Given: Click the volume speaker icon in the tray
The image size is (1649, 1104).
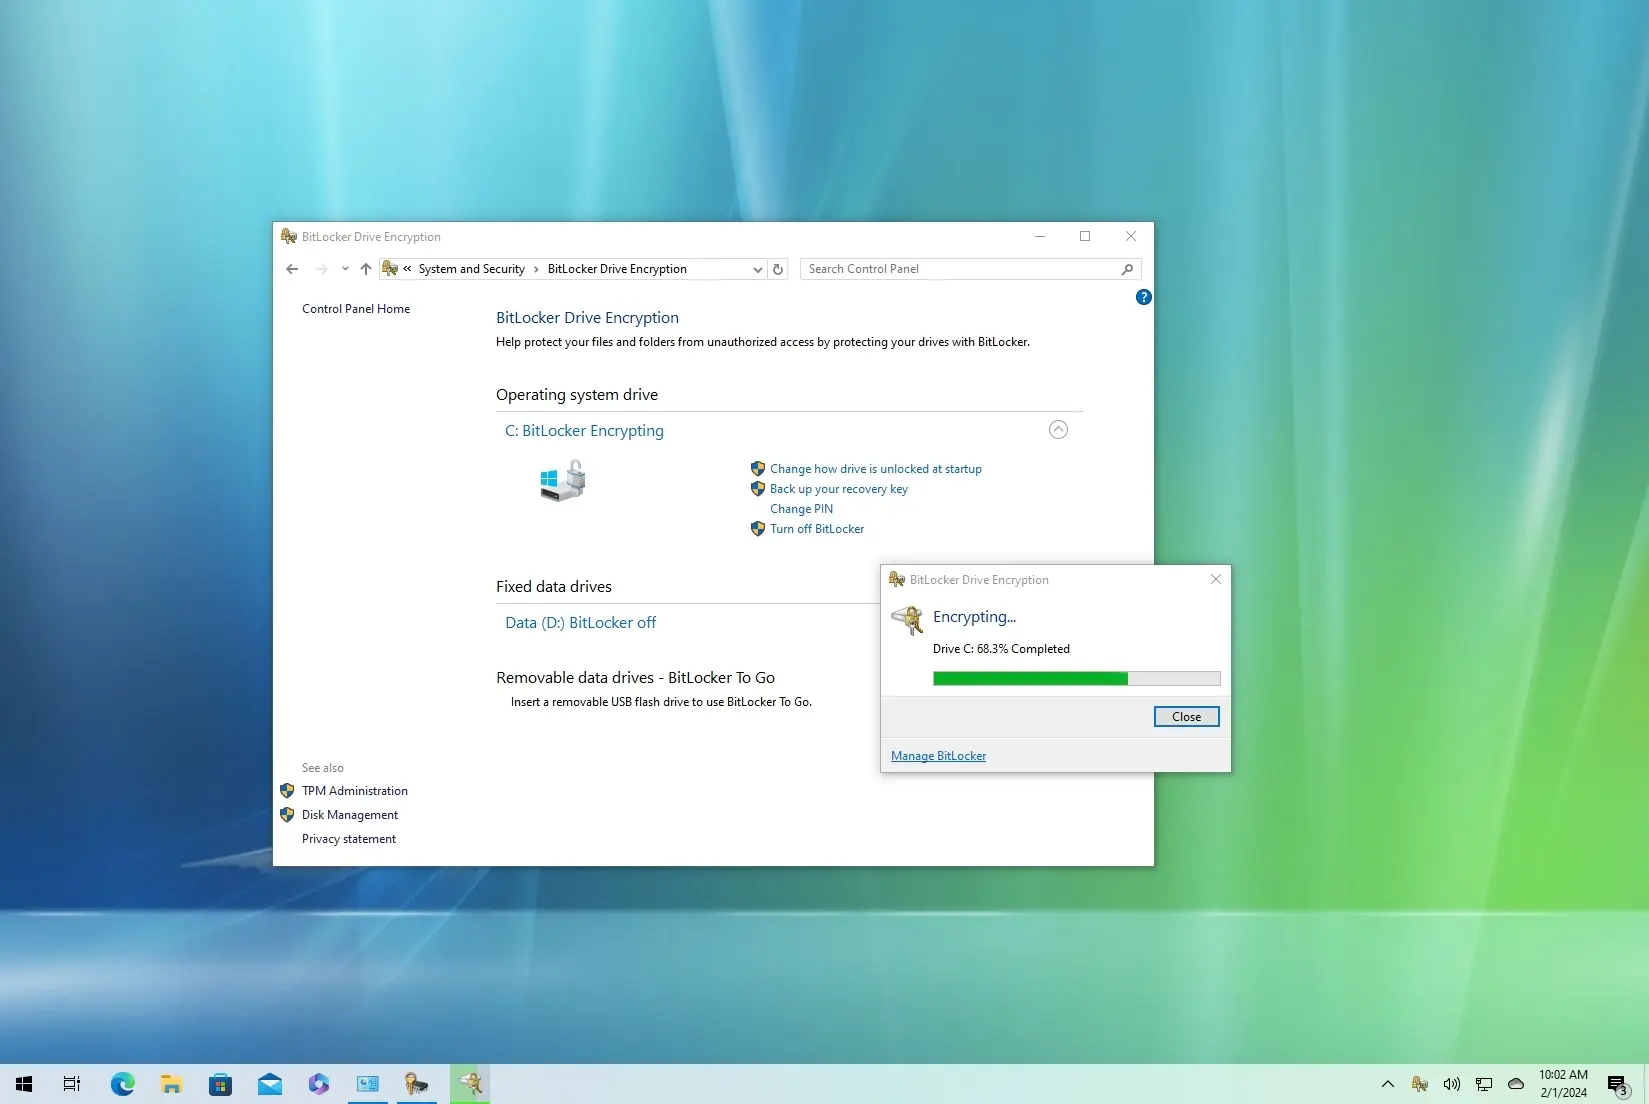Looking at the screenshot, I should [x=1452, y=1084].
